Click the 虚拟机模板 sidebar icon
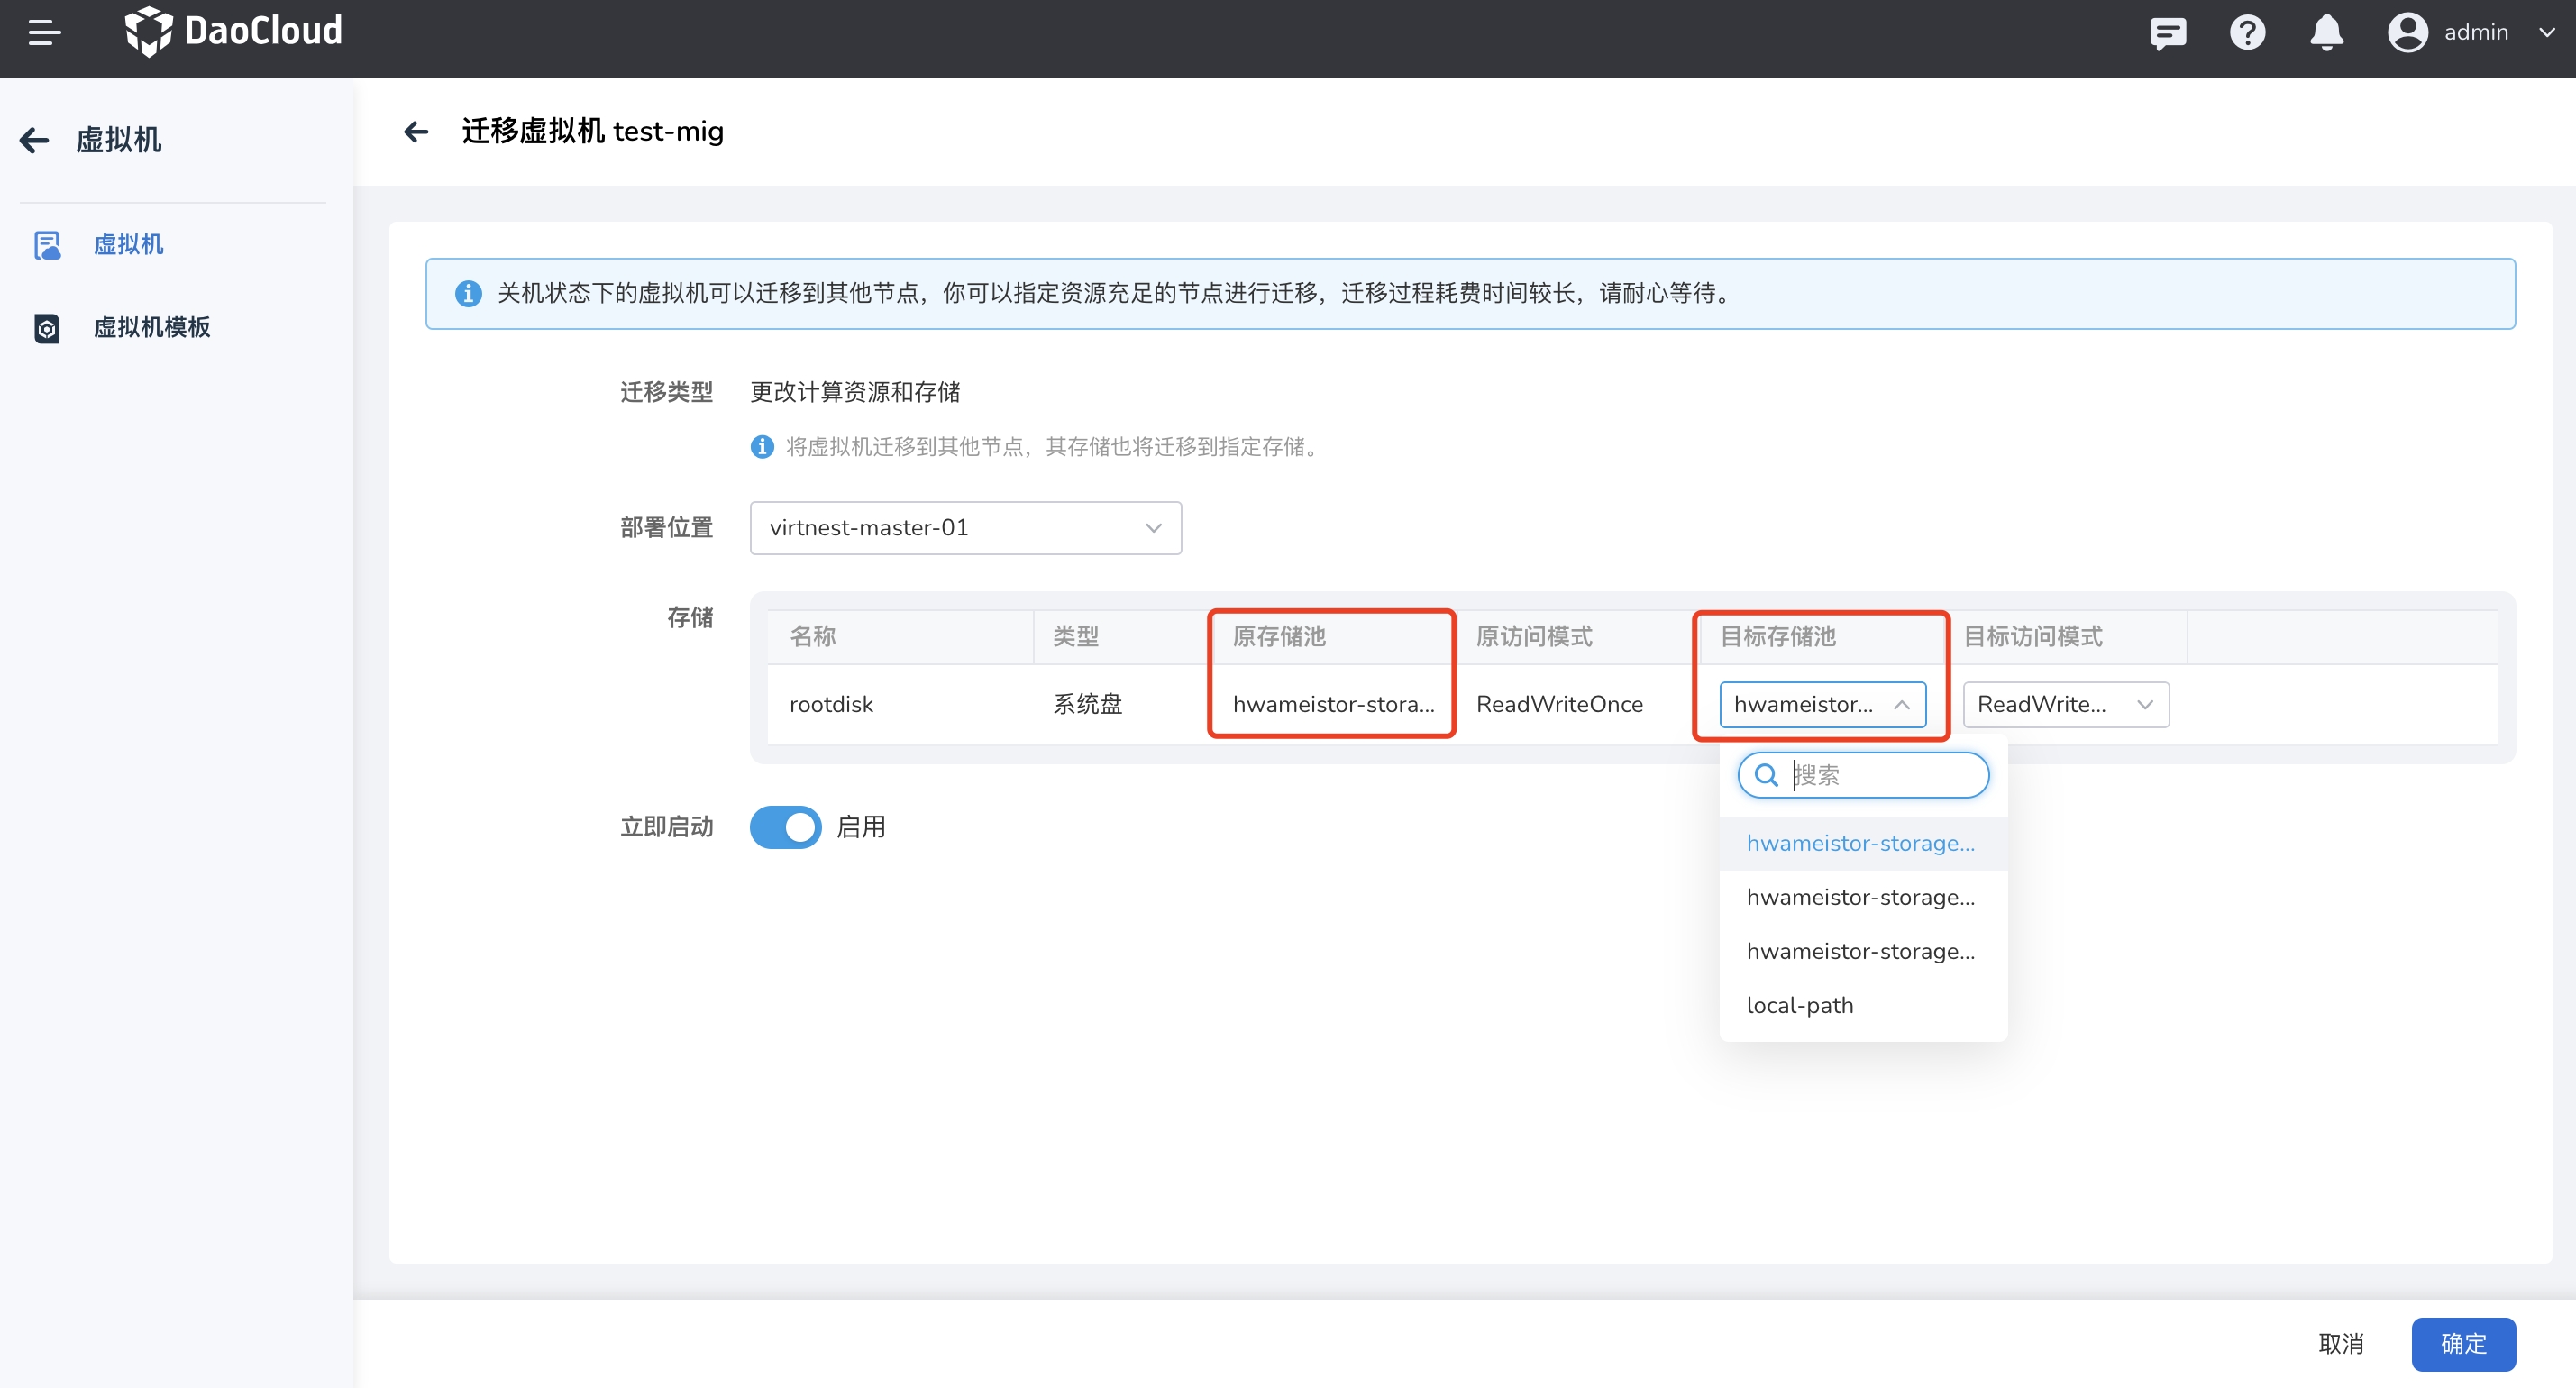Screen dimensions: 2576x1388 point(47,328)
